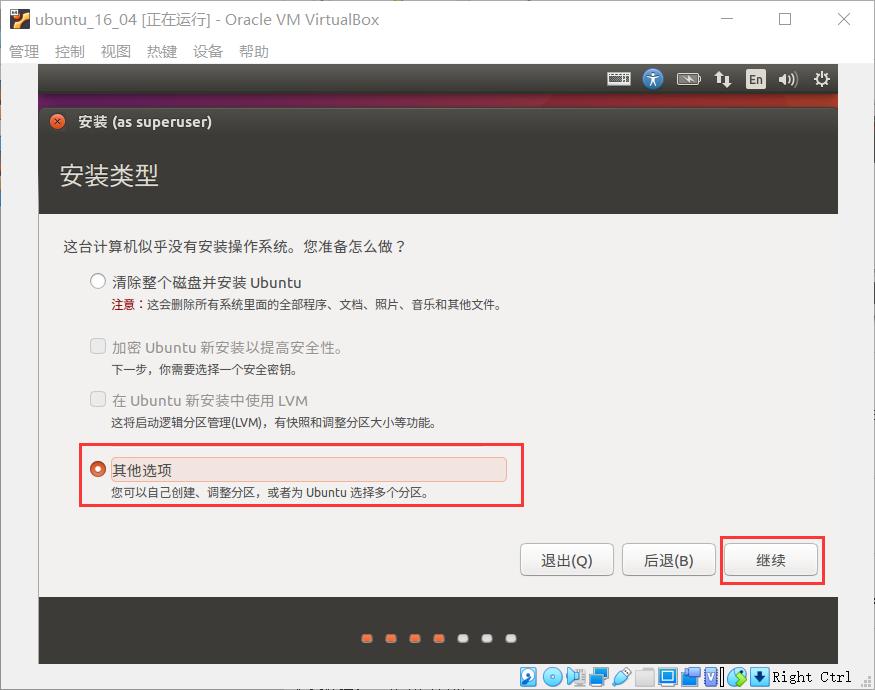
Task: Open the 视图 menu
Action: (x=116, y=51)
